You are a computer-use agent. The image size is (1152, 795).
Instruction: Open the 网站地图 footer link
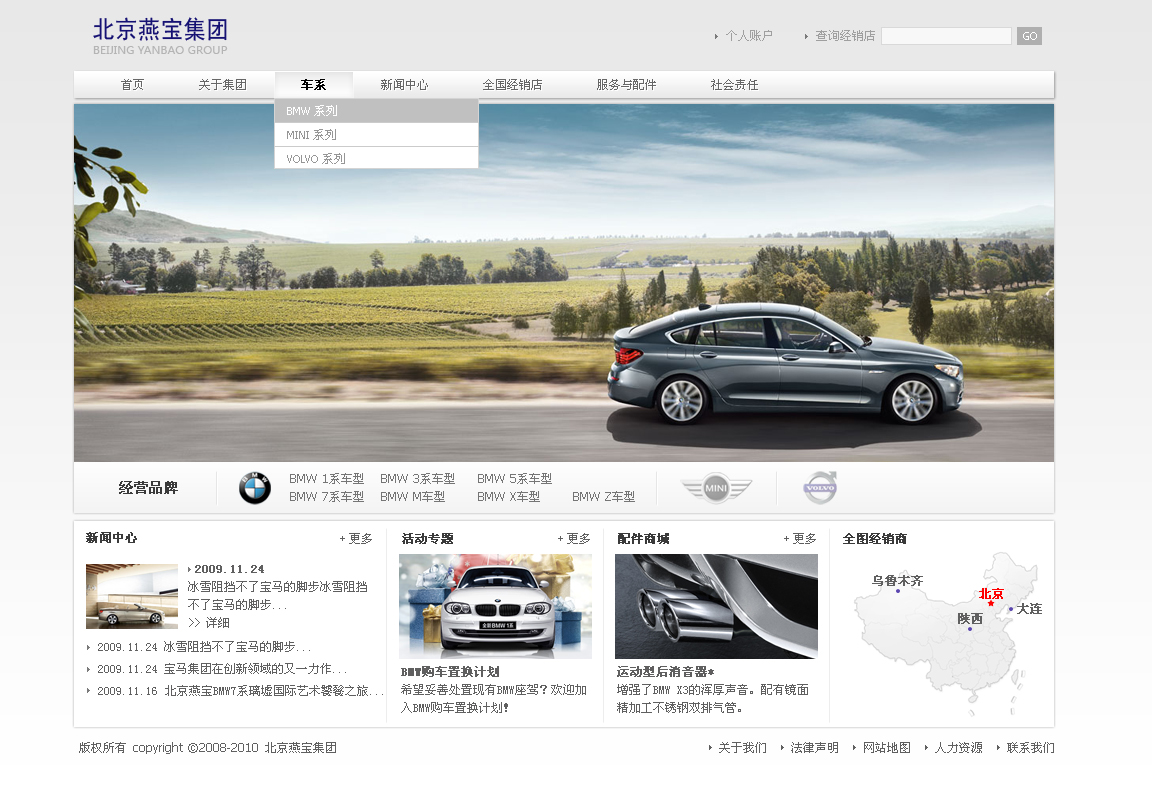pos(886,747)
